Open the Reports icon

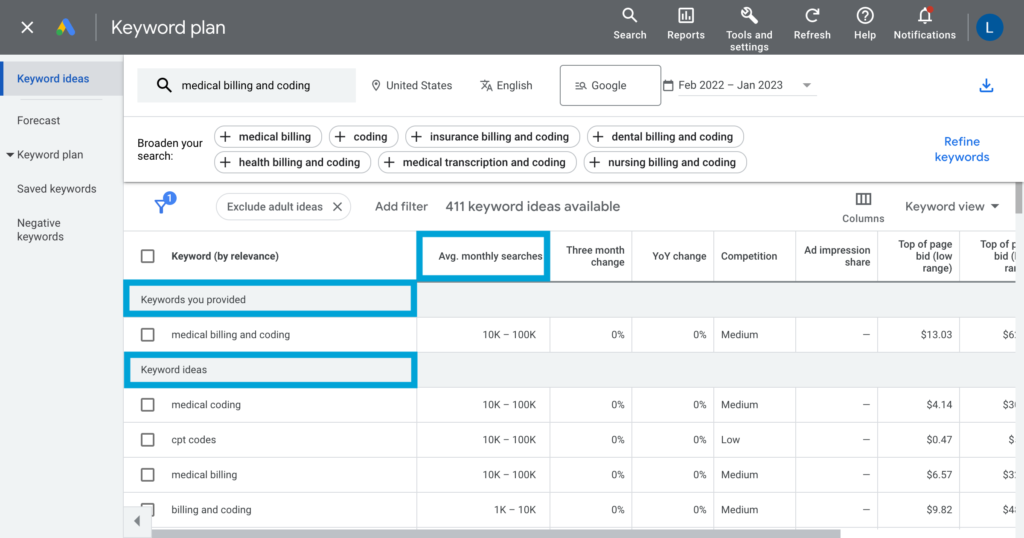tap(685, 24)
